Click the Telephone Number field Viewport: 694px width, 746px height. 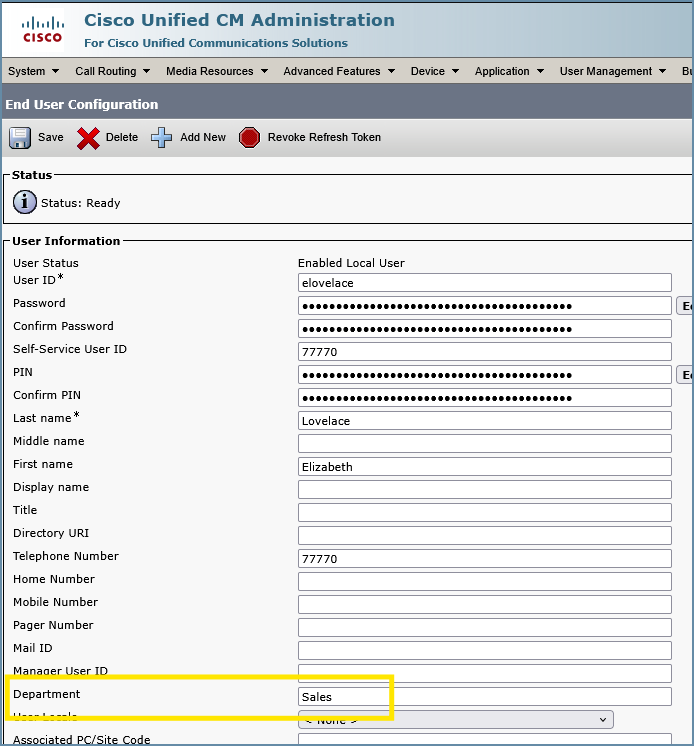point(485,559)
